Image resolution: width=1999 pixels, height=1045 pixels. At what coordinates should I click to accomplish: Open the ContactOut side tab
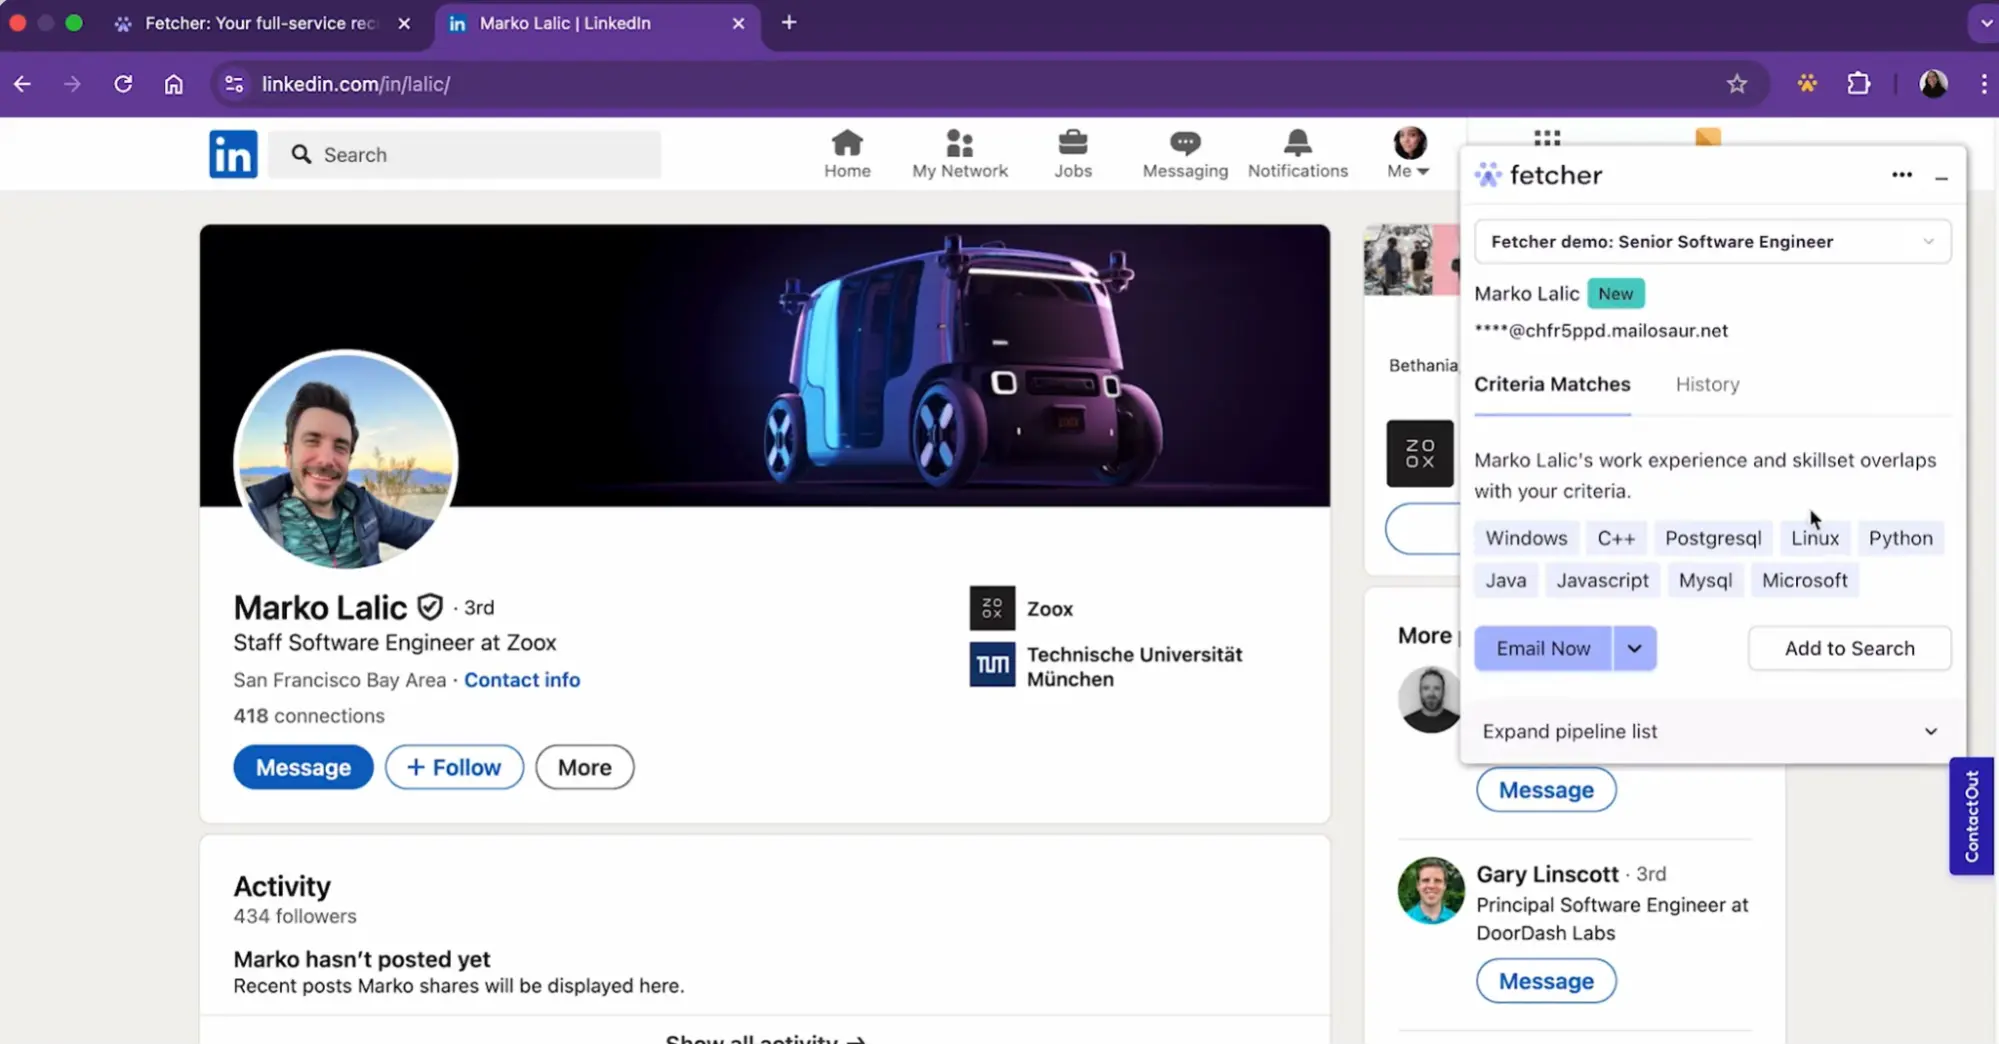(1971, 816)
